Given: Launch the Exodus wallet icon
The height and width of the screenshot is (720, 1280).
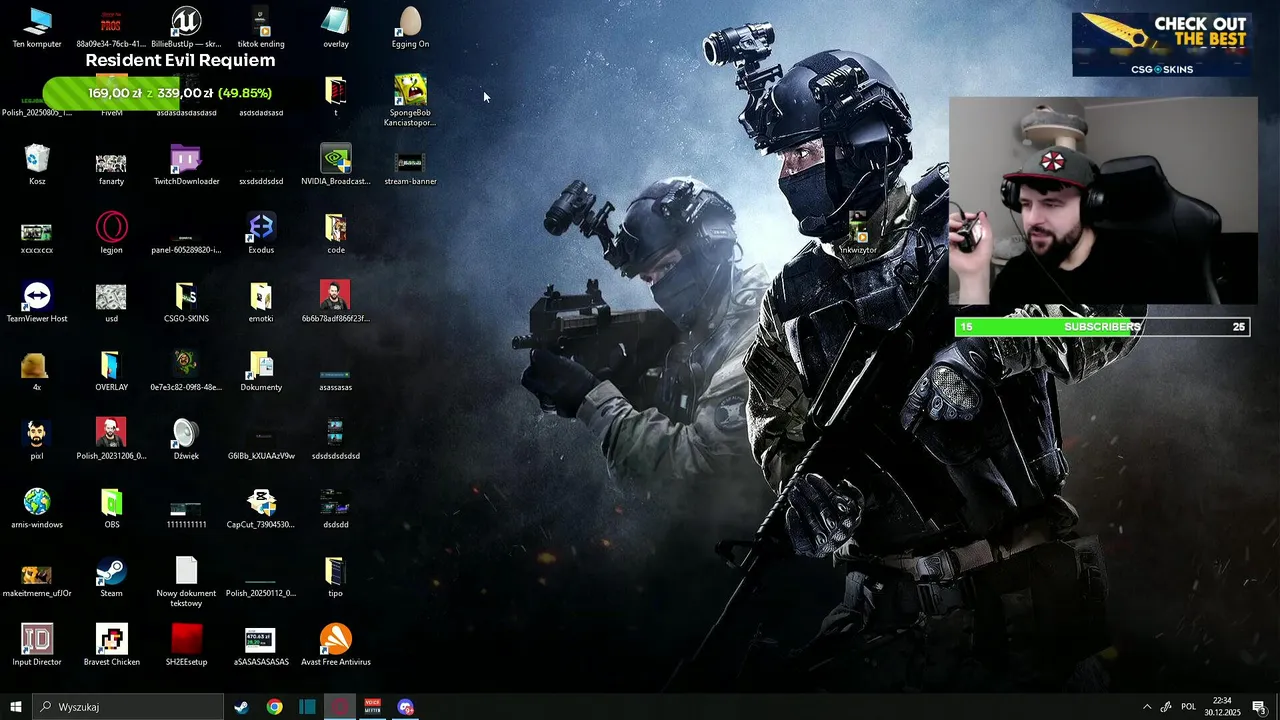Looking at the screenshot, I should click(x=261, y=232).
